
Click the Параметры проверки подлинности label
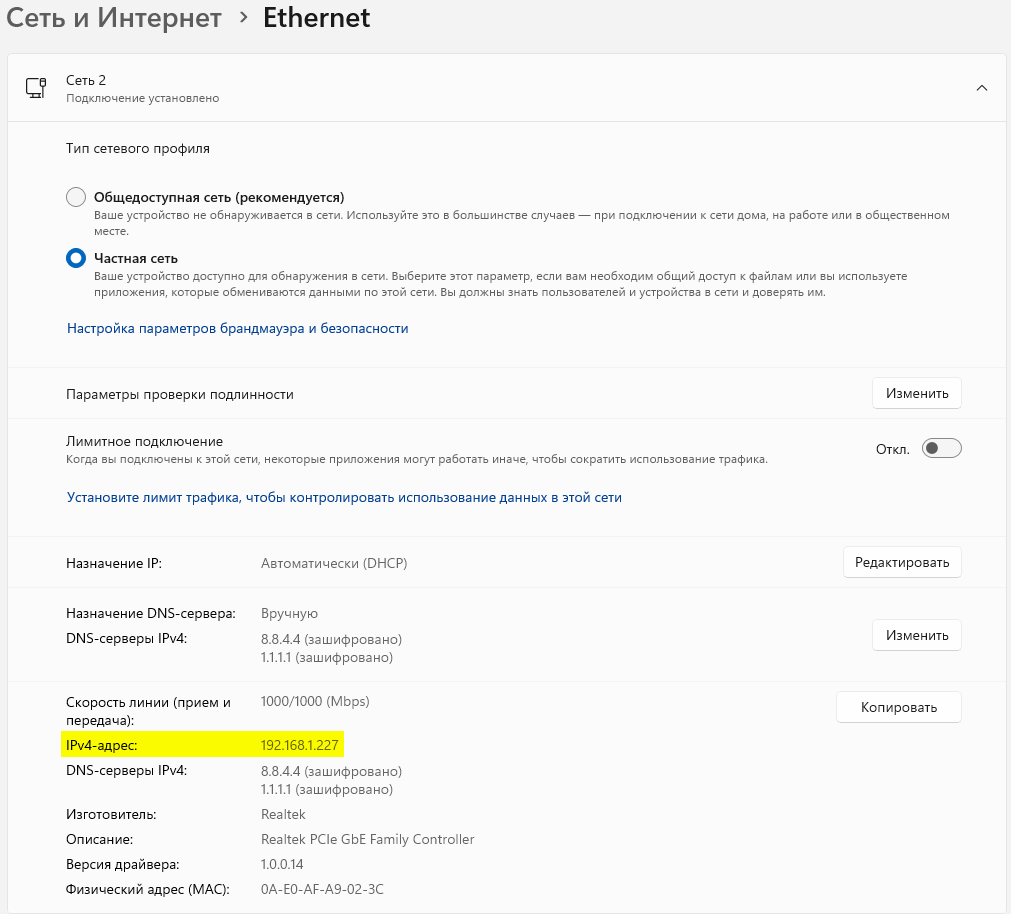point(180,394)
